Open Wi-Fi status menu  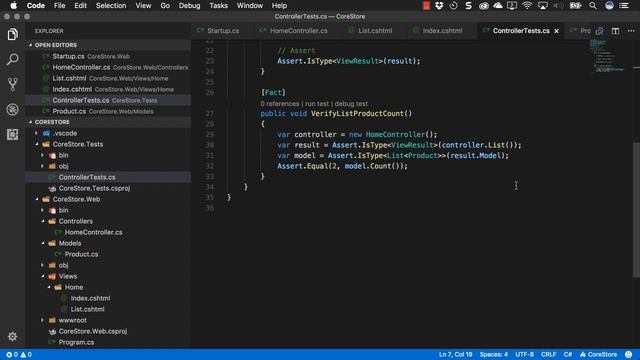527,5
